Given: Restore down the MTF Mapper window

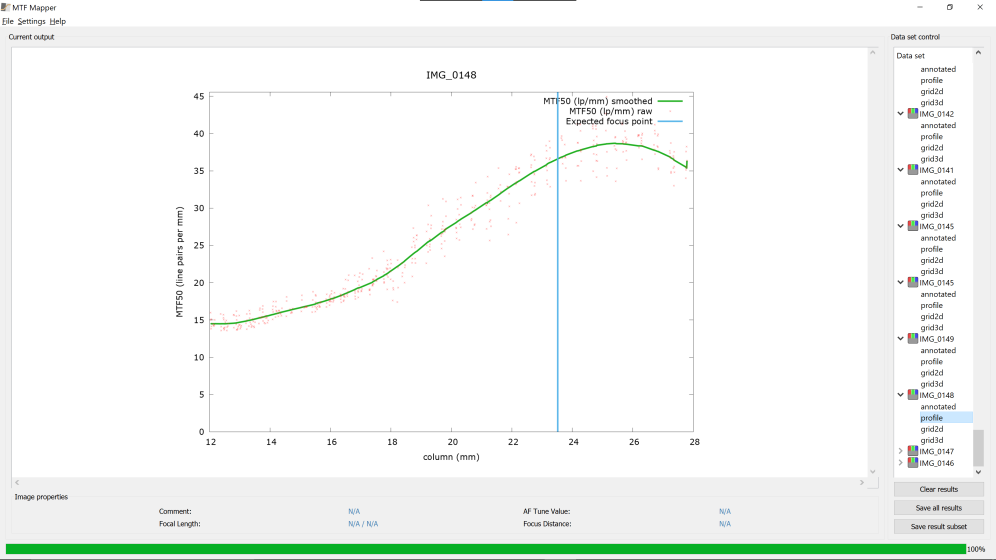Looking at the screenshot, I should coord(950,8).
